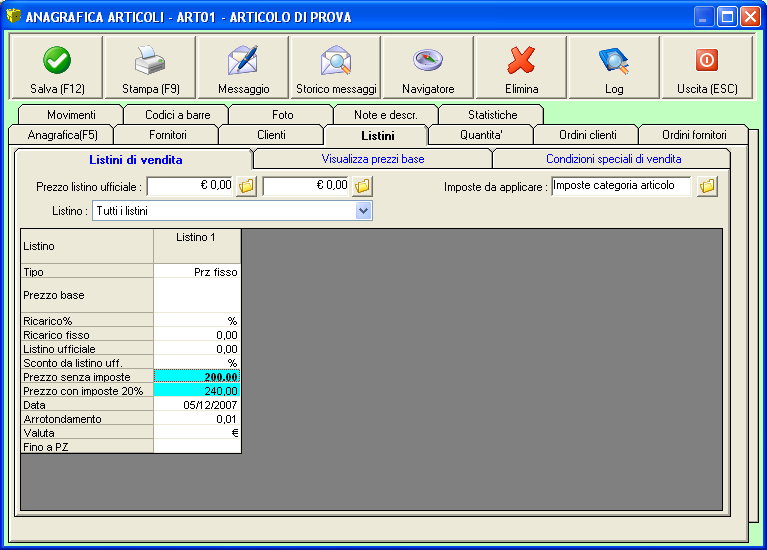Open Storico messaggi toolbar button
The width and height of the screenshot is (767, 550).
336,68
